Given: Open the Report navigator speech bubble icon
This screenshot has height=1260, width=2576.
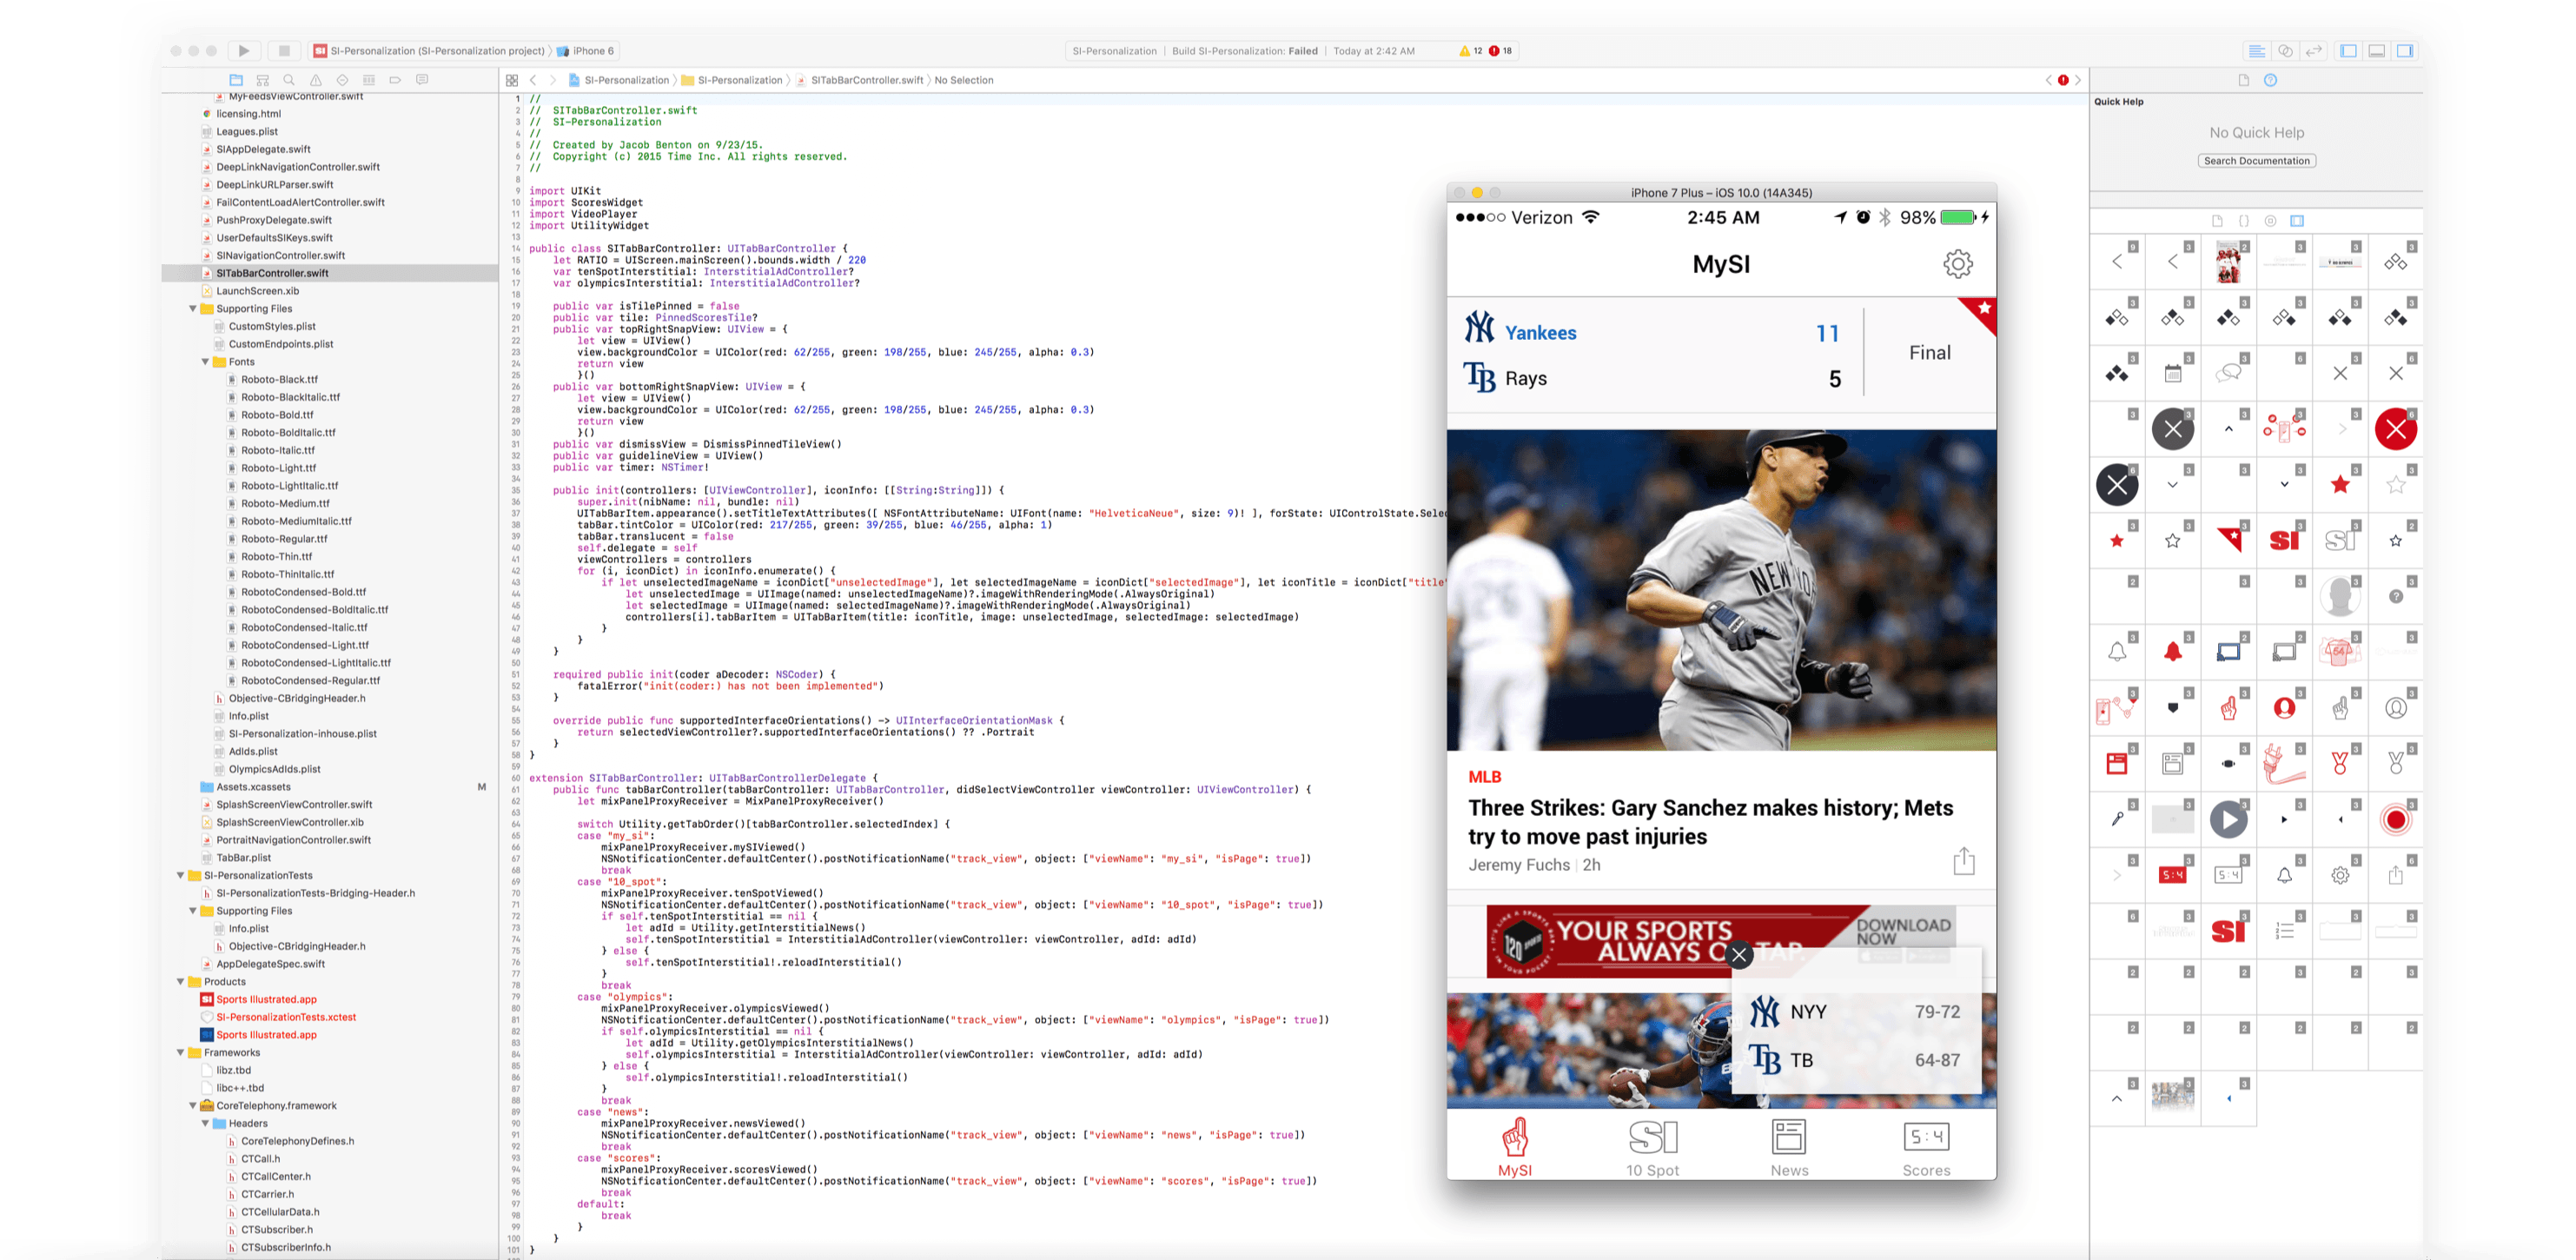Looking at the screenshot, I should pyautogui.click(x=422, y=80).
